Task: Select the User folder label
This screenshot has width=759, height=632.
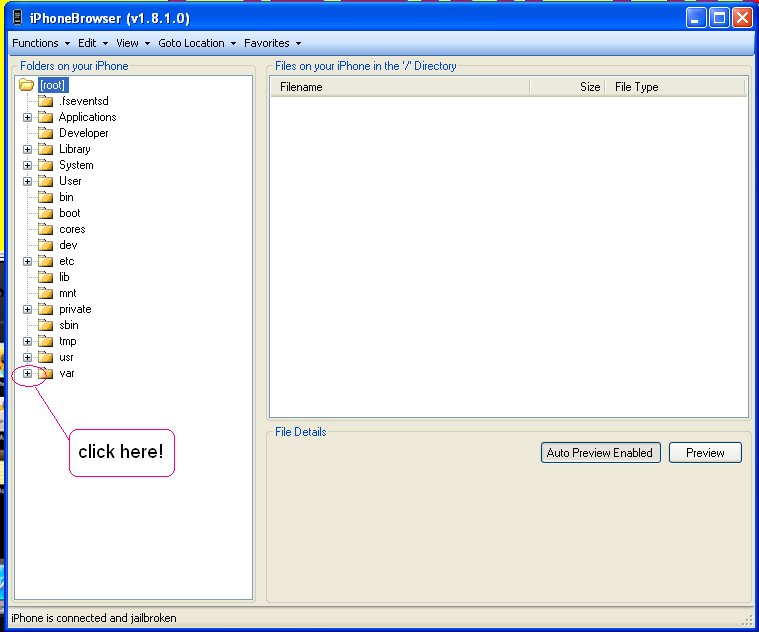Action: [70, 181]
